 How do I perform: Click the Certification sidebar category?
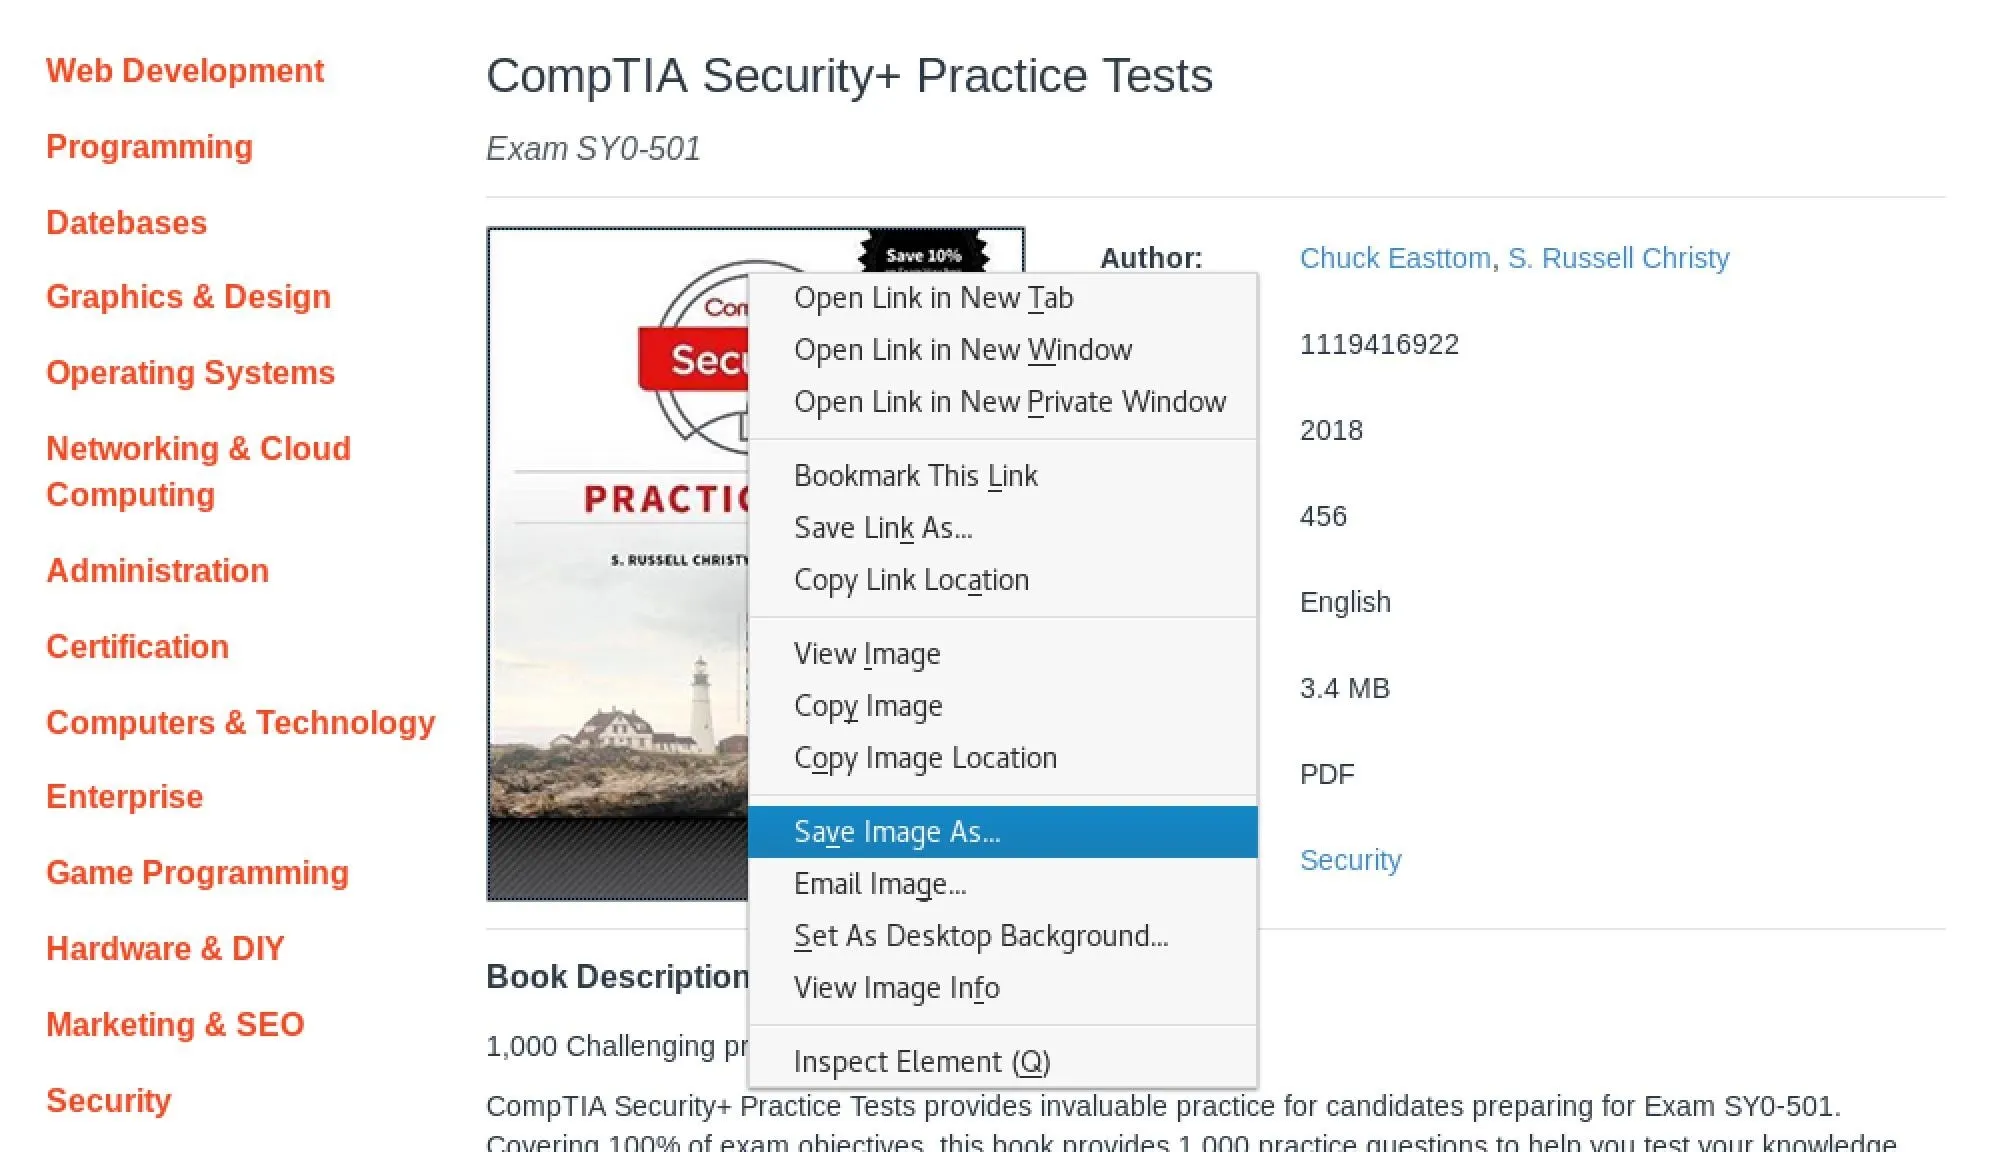[x=137, y=647]
